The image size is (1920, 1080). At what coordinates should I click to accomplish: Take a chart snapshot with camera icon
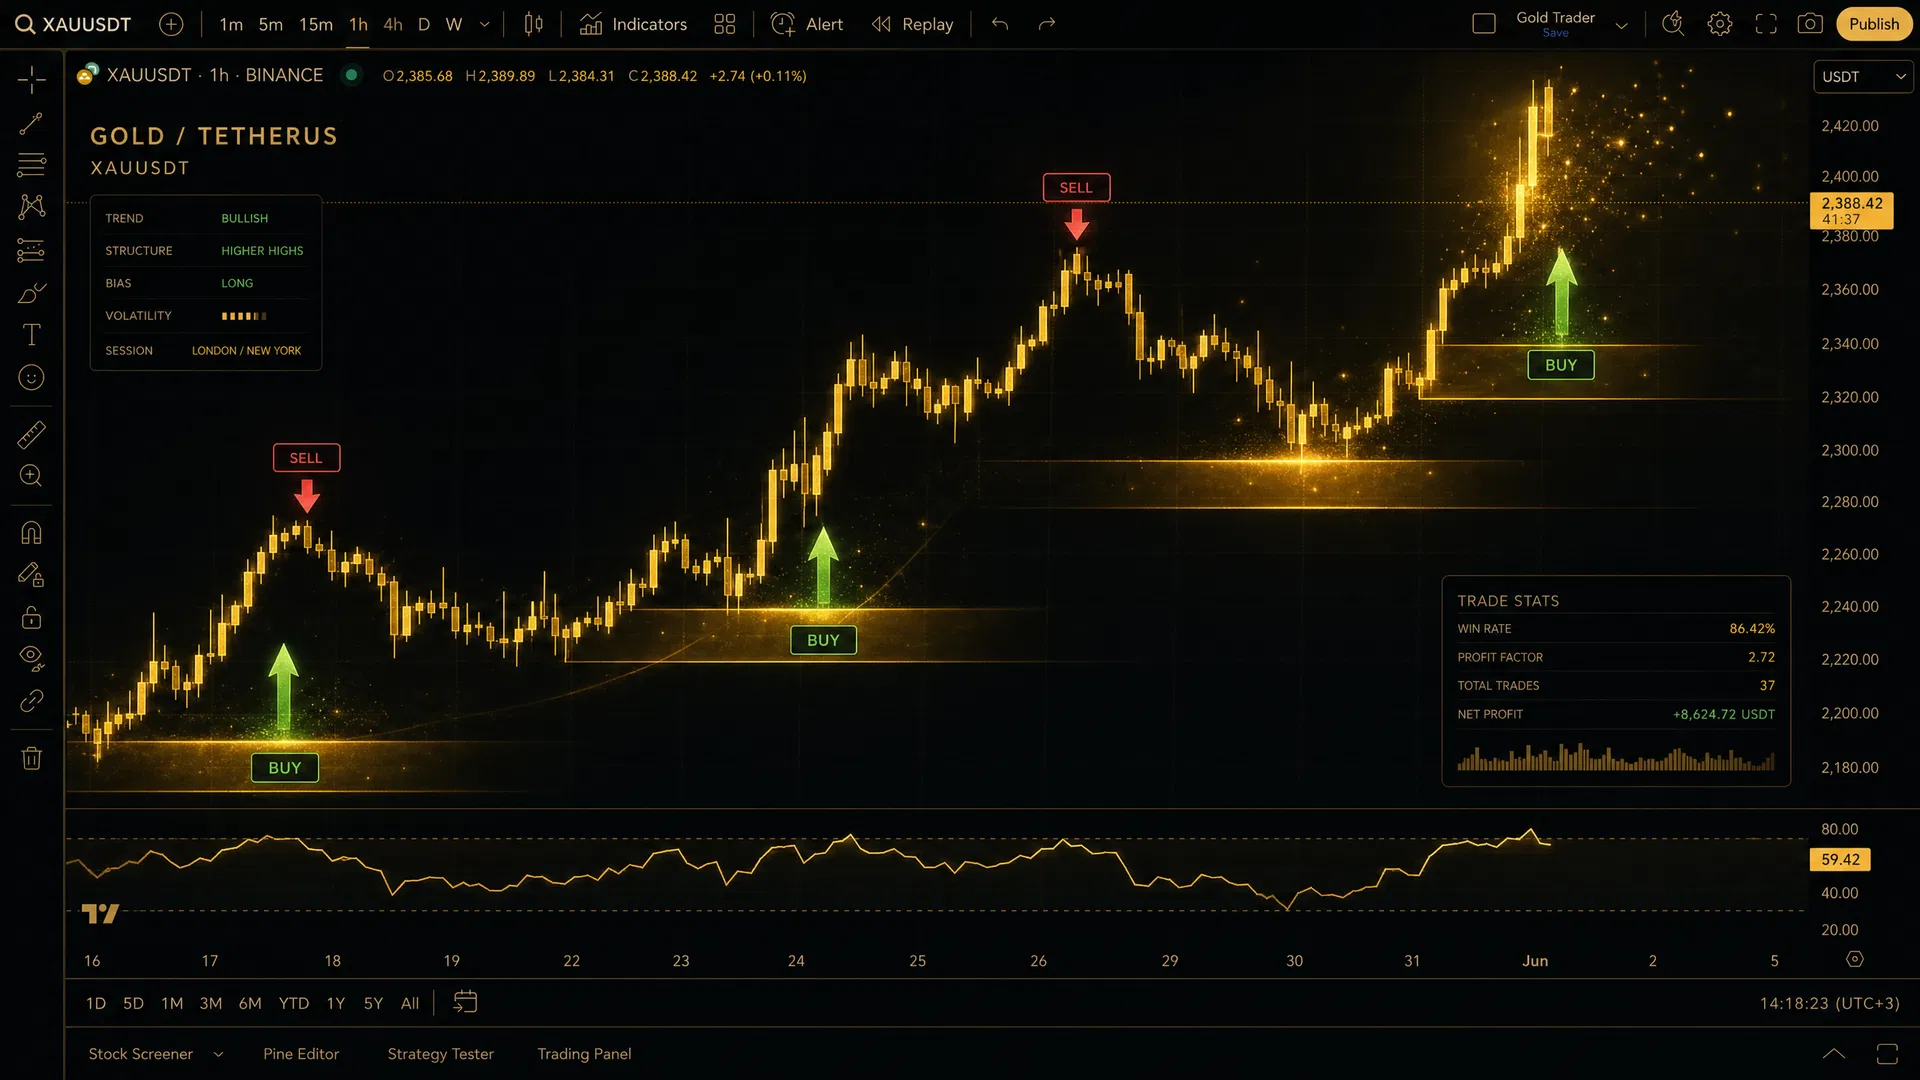1810,24
